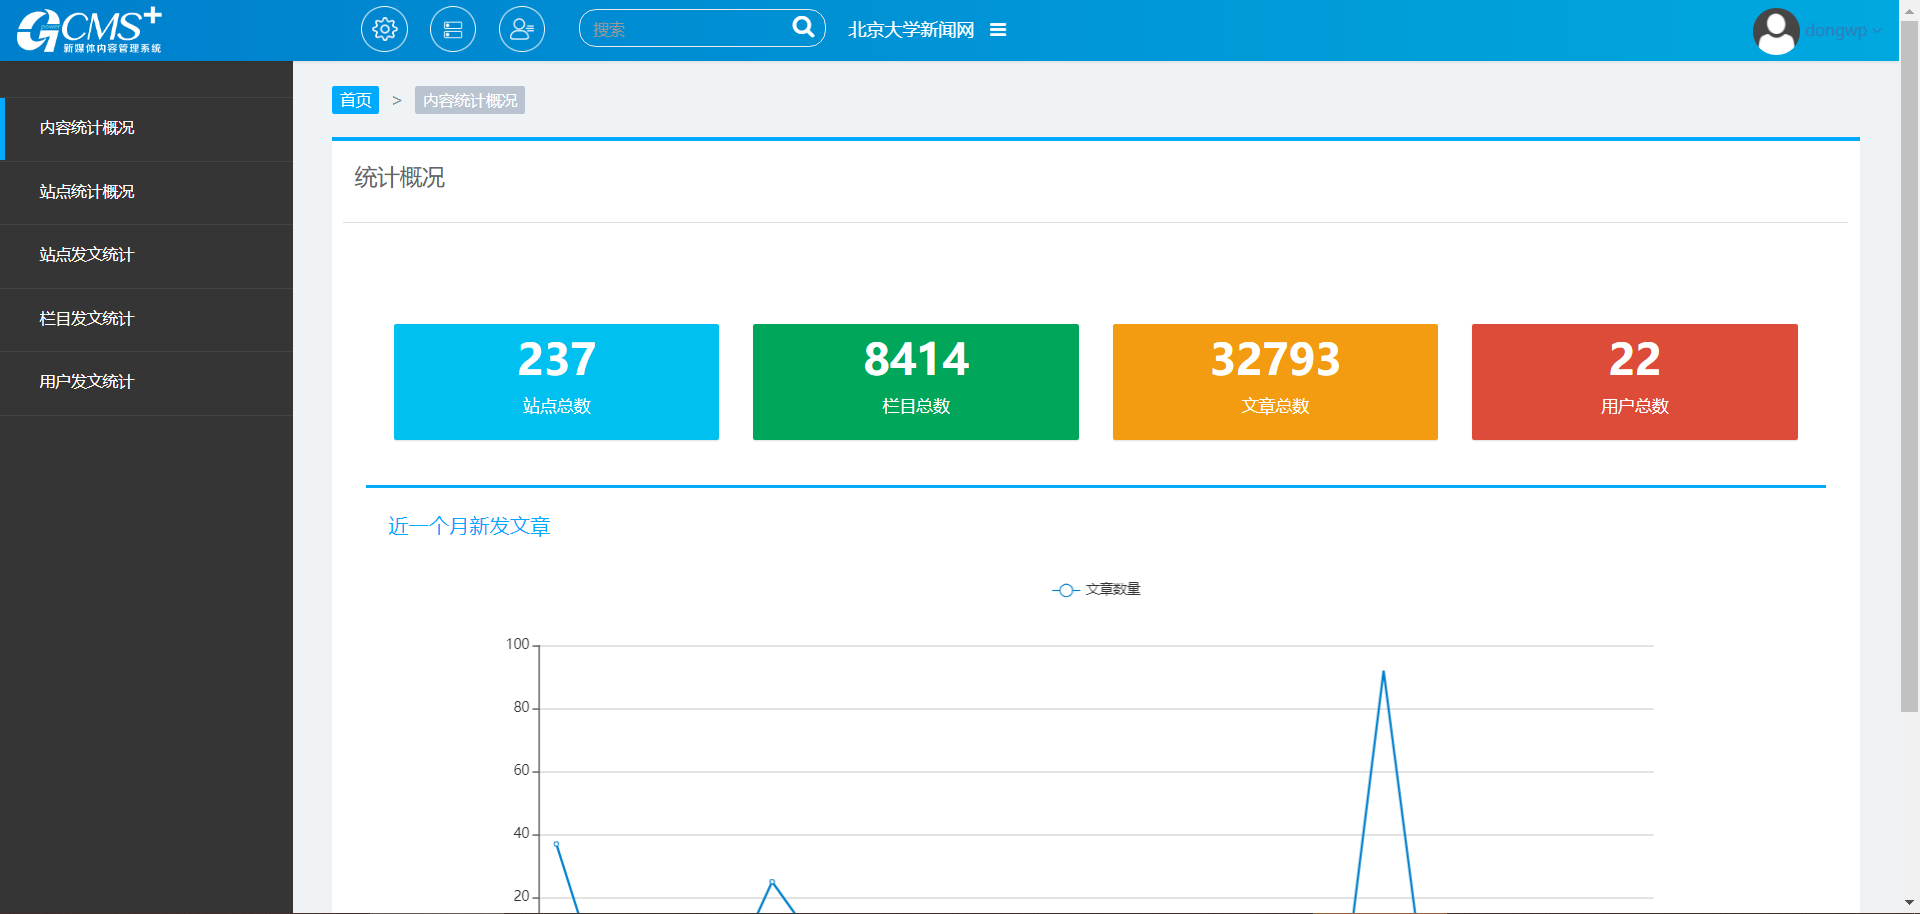Viewport: 1920px width, 914px height.
Task: Click the 内容统计概况 breadcrumb
Action: pyautogui.click(x=470, y=100)
